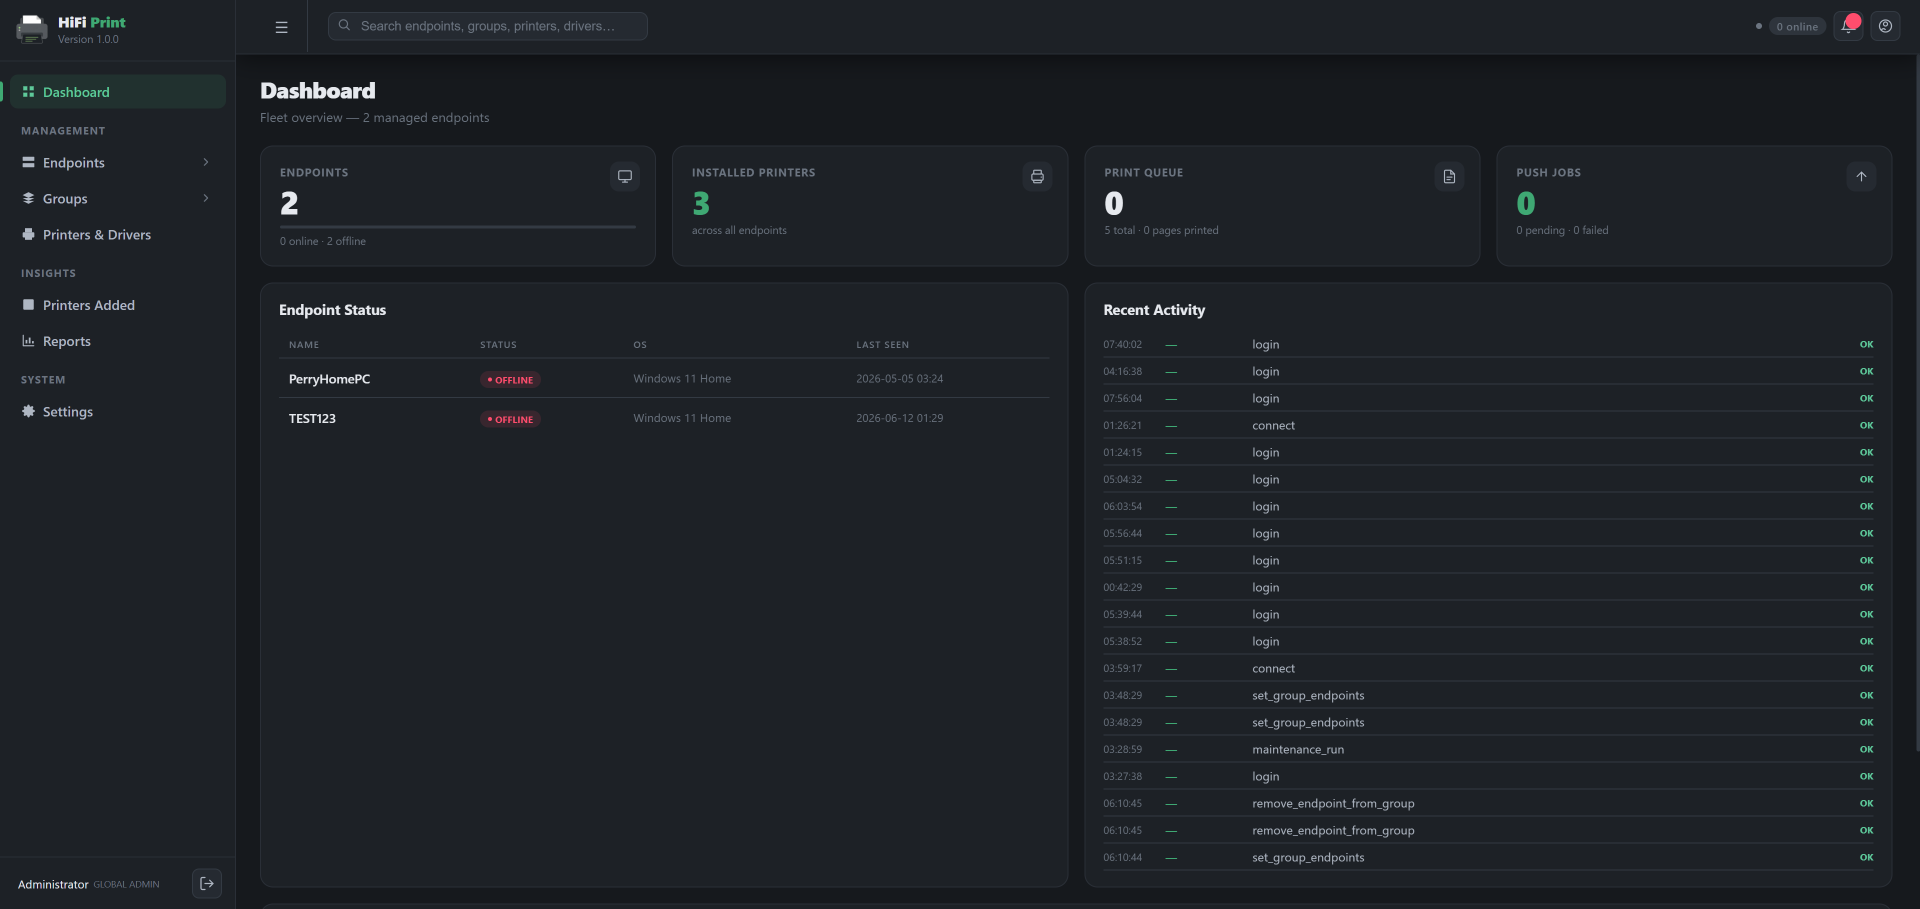Click the Reports chart icon
Screen dimensions: 1920x909
29,341
